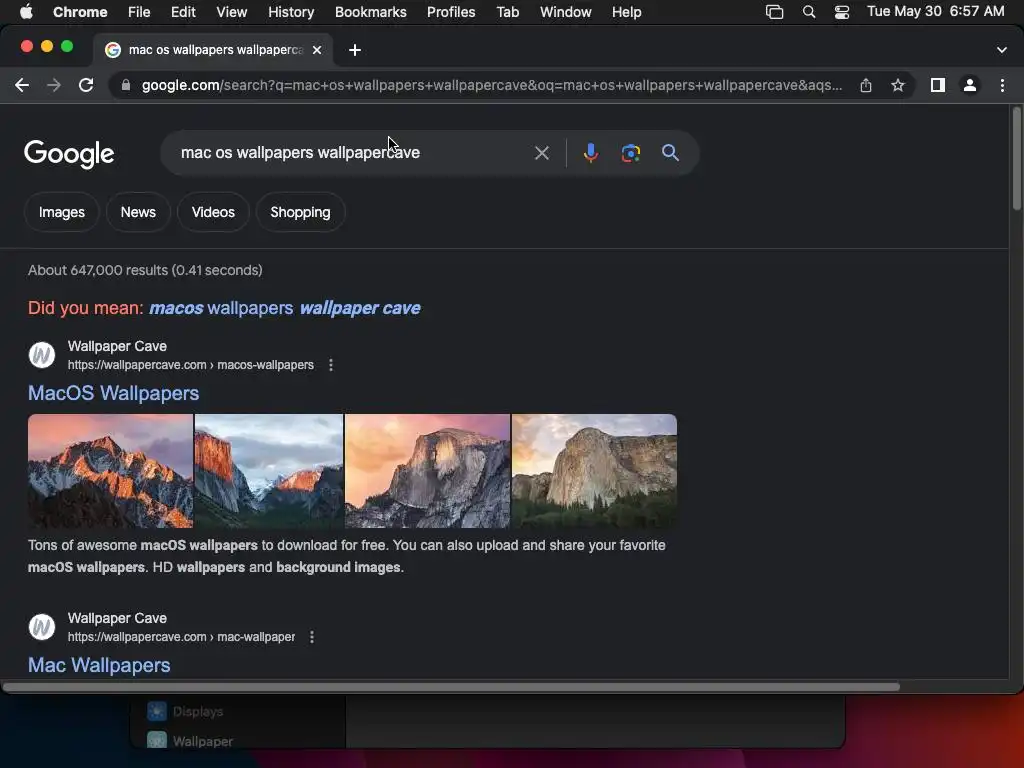Open the Profiles menu
The image size is (1024, 768).
click(451, 12)
